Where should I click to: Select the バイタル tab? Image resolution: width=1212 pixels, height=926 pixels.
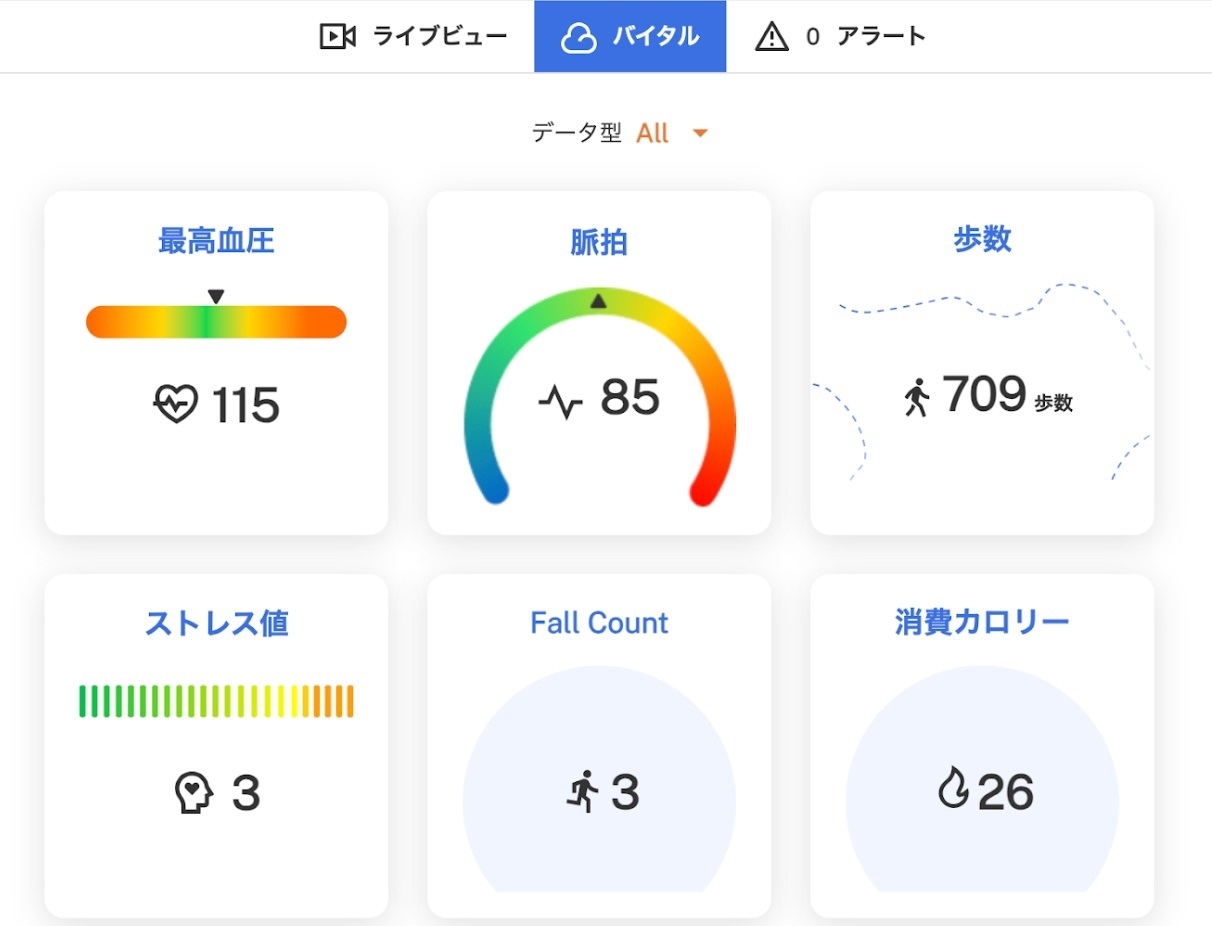[x=631, y=36]
